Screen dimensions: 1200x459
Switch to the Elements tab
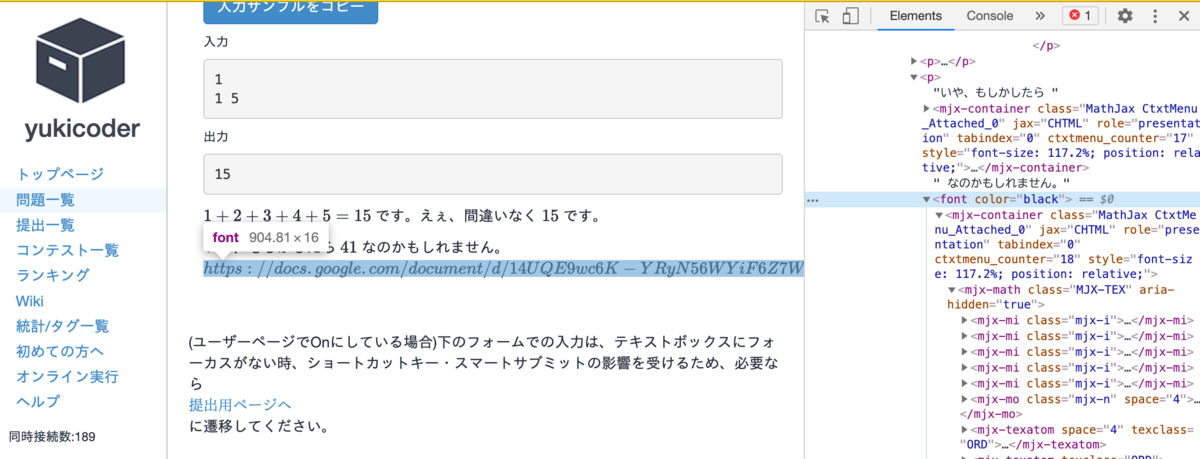pyautogui.click(x=915, y=16)
